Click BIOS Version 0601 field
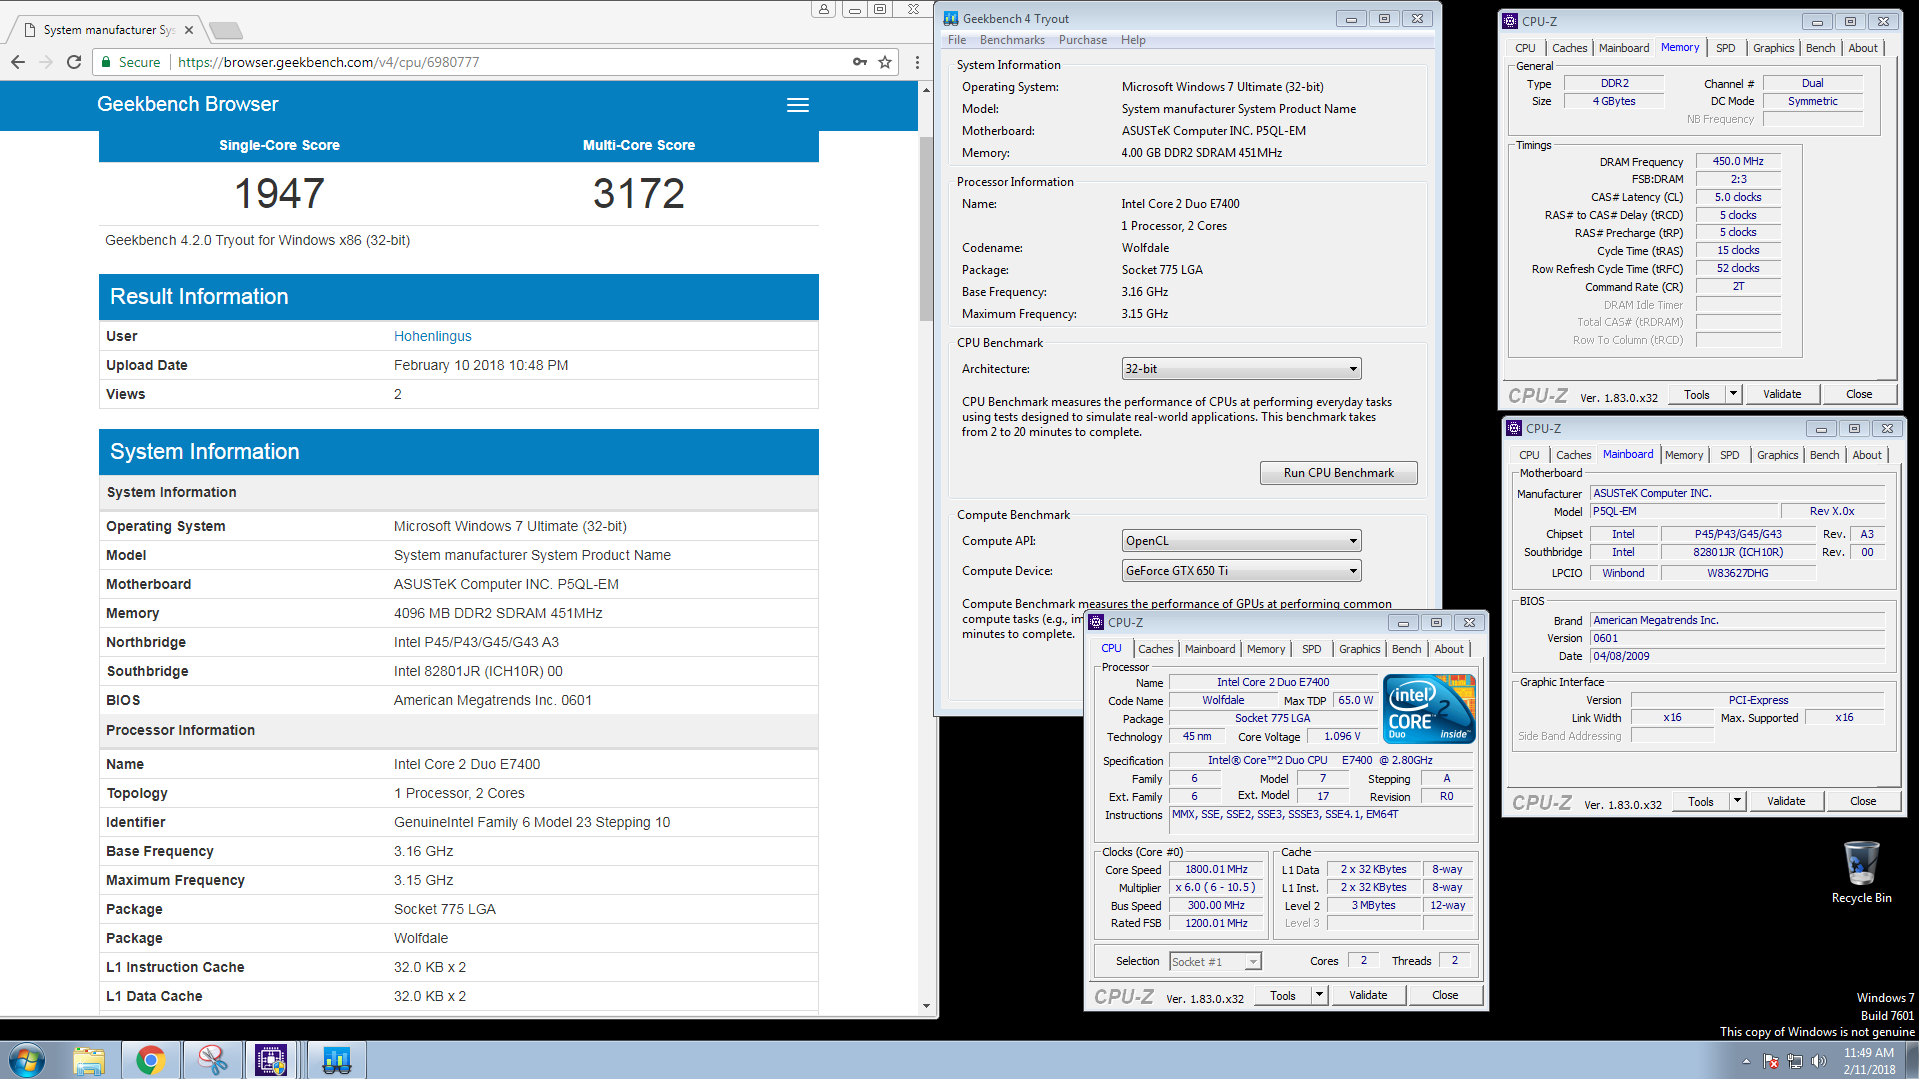This screenshot has width=1919, height=1079. (1737, 638)
